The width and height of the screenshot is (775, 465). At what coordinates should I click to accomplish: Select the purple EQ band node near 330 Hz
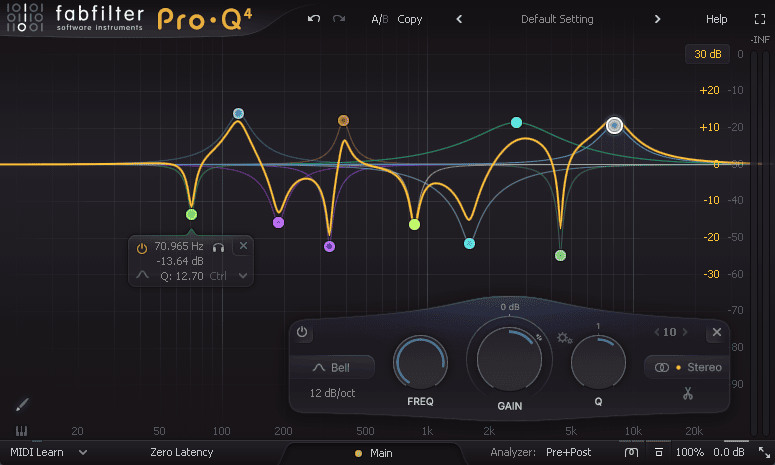click(329, 246)
